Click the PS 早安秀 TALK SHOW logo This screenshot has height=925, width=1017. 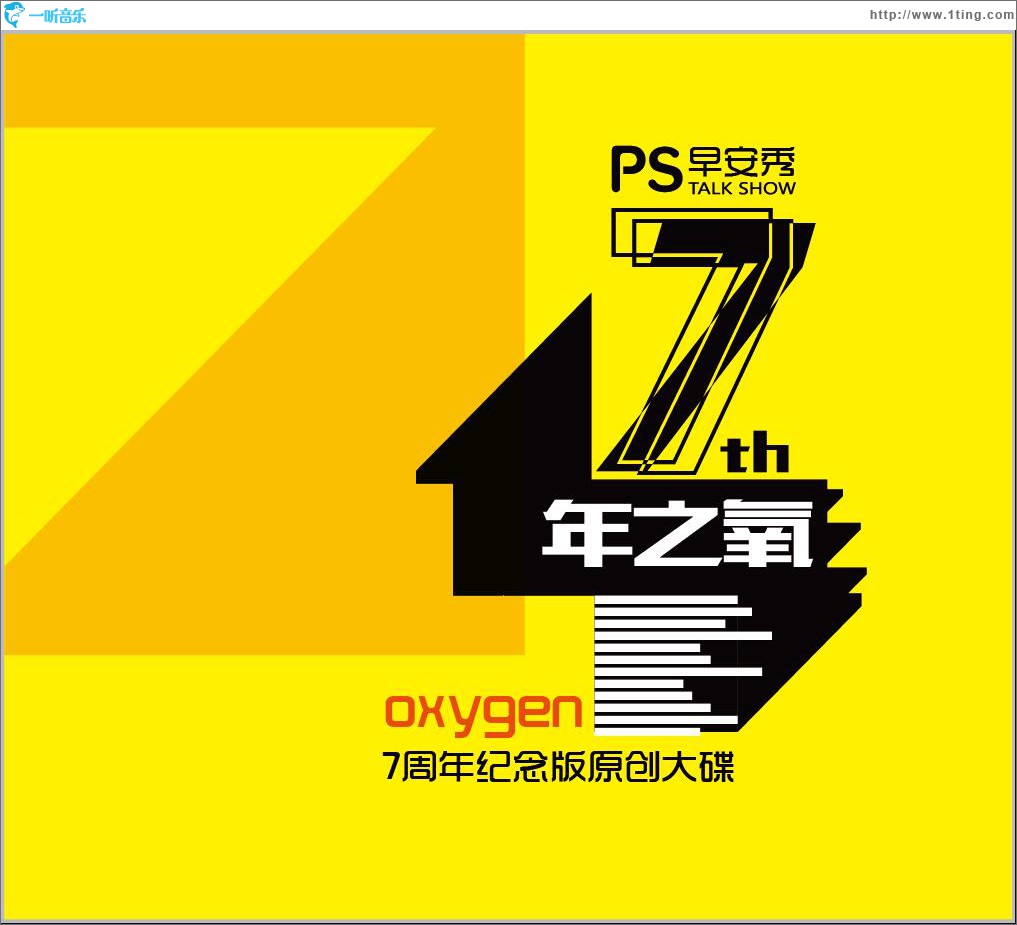click(x=704, y=171)
